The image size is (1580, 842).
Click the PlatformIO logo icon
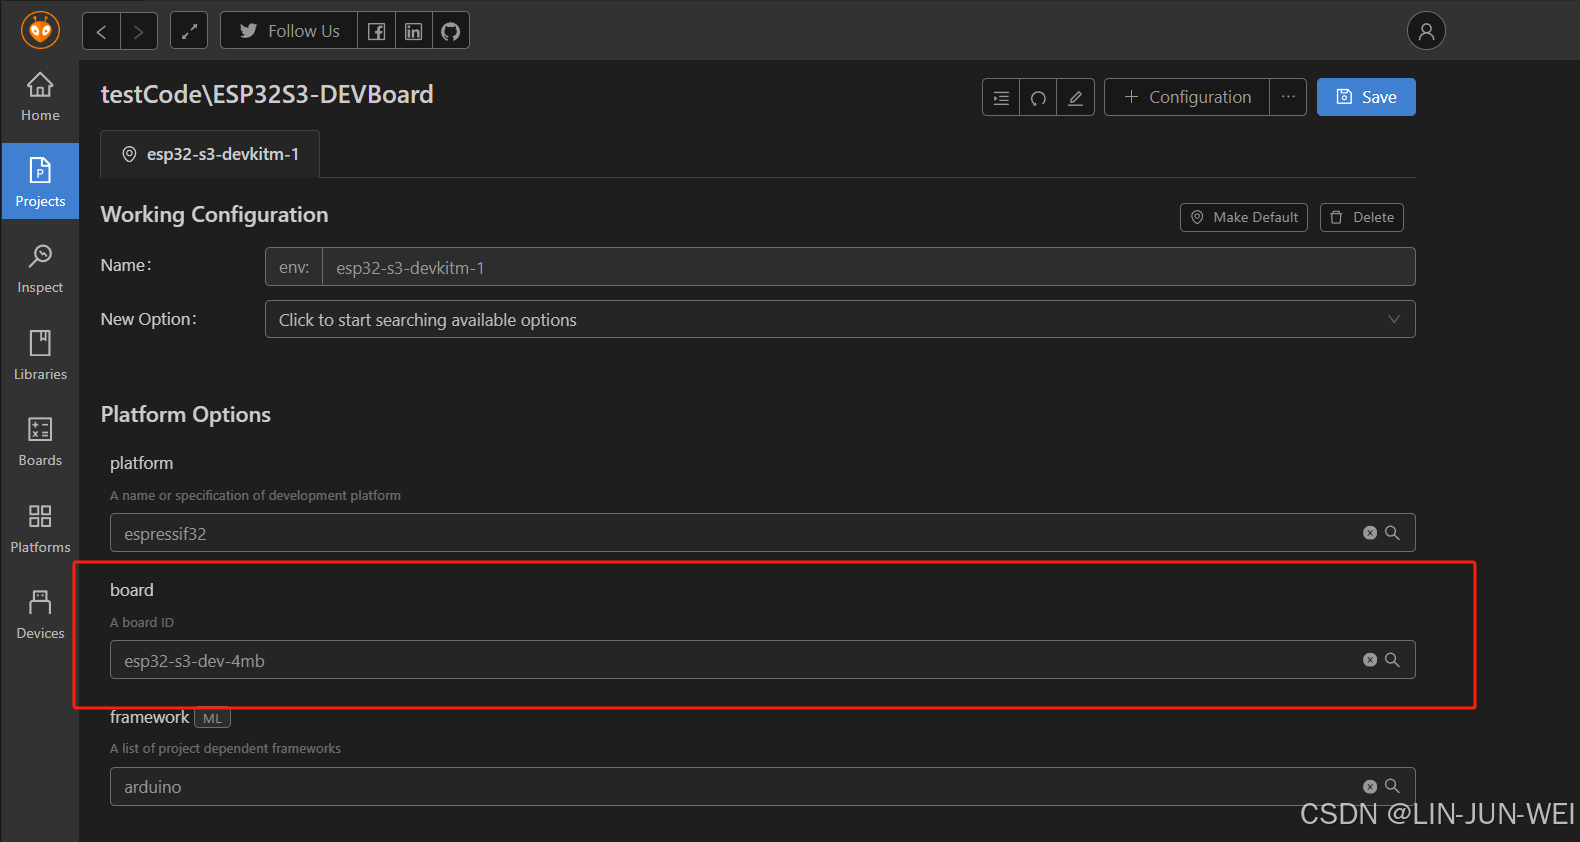[x=40, y=31]
